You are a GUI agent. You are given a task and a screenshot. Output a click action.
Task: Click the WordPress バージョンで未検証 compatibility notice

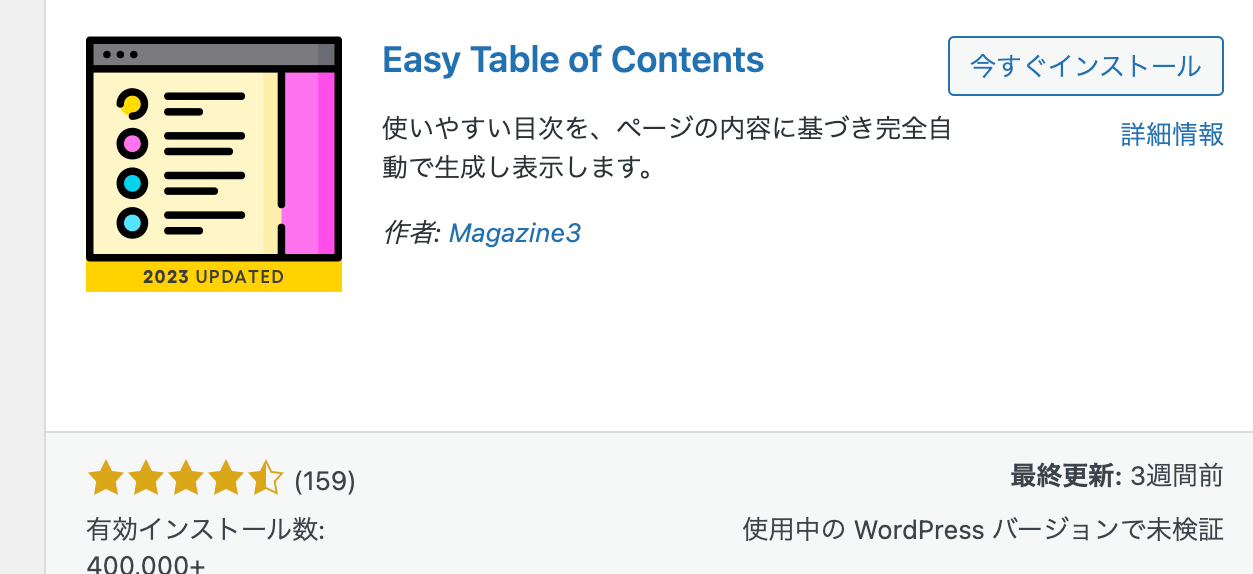point(983,529)
